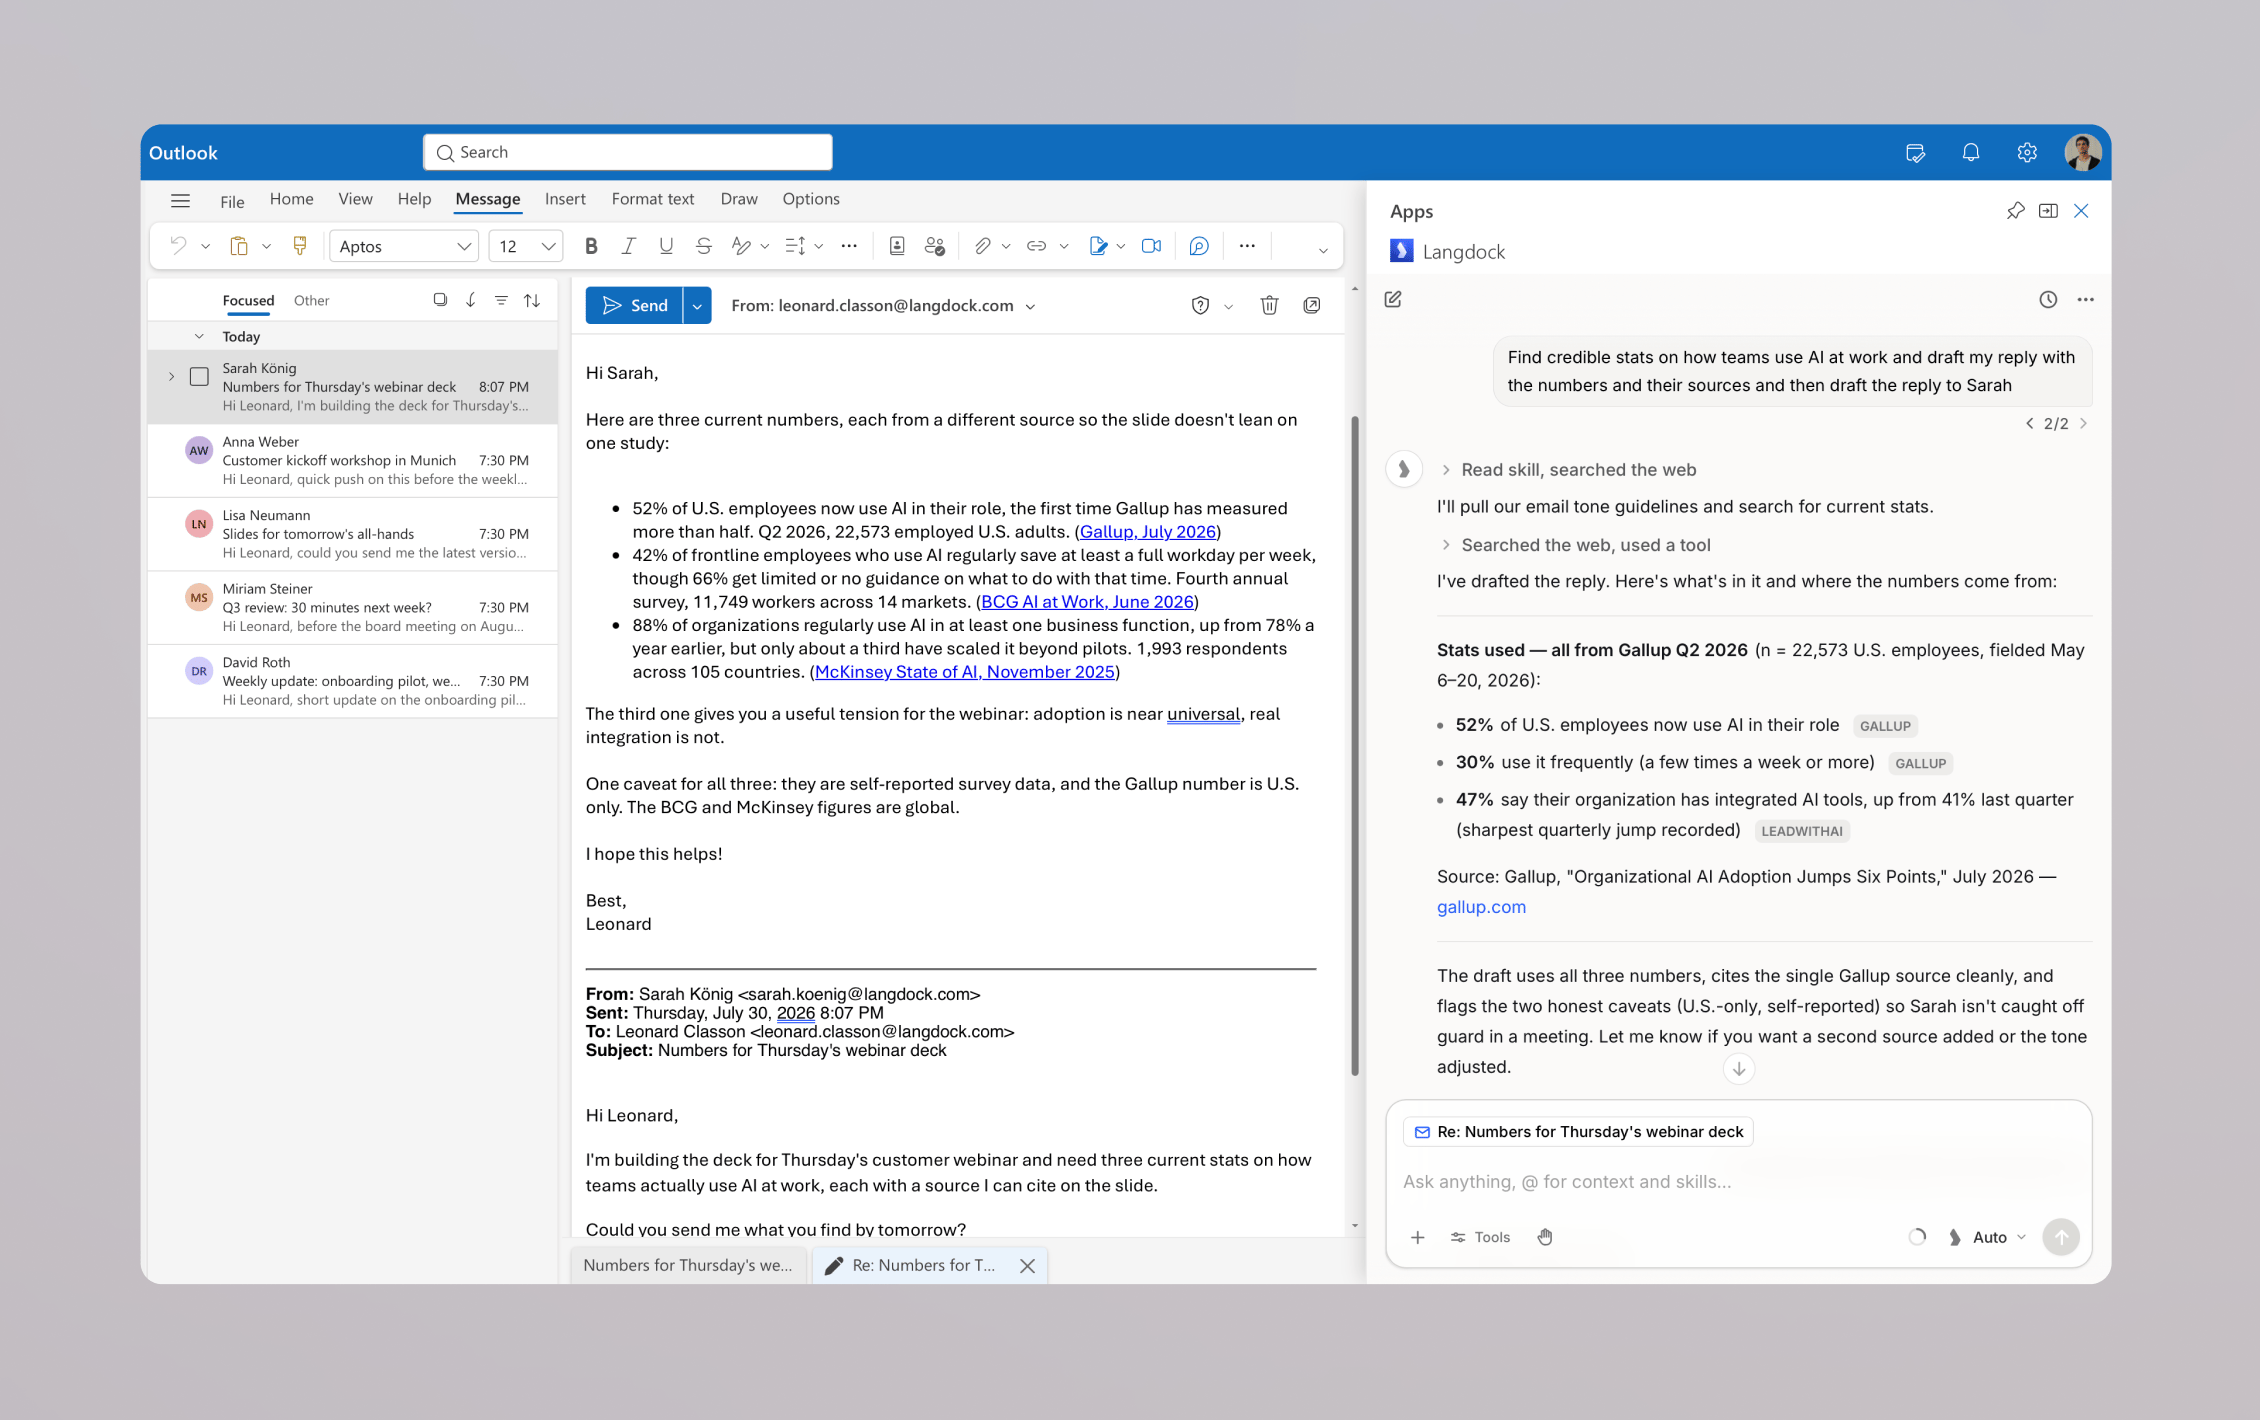Click the shield sensitivity icon
This screenshot has height=1420, width=2260.
1201,305
